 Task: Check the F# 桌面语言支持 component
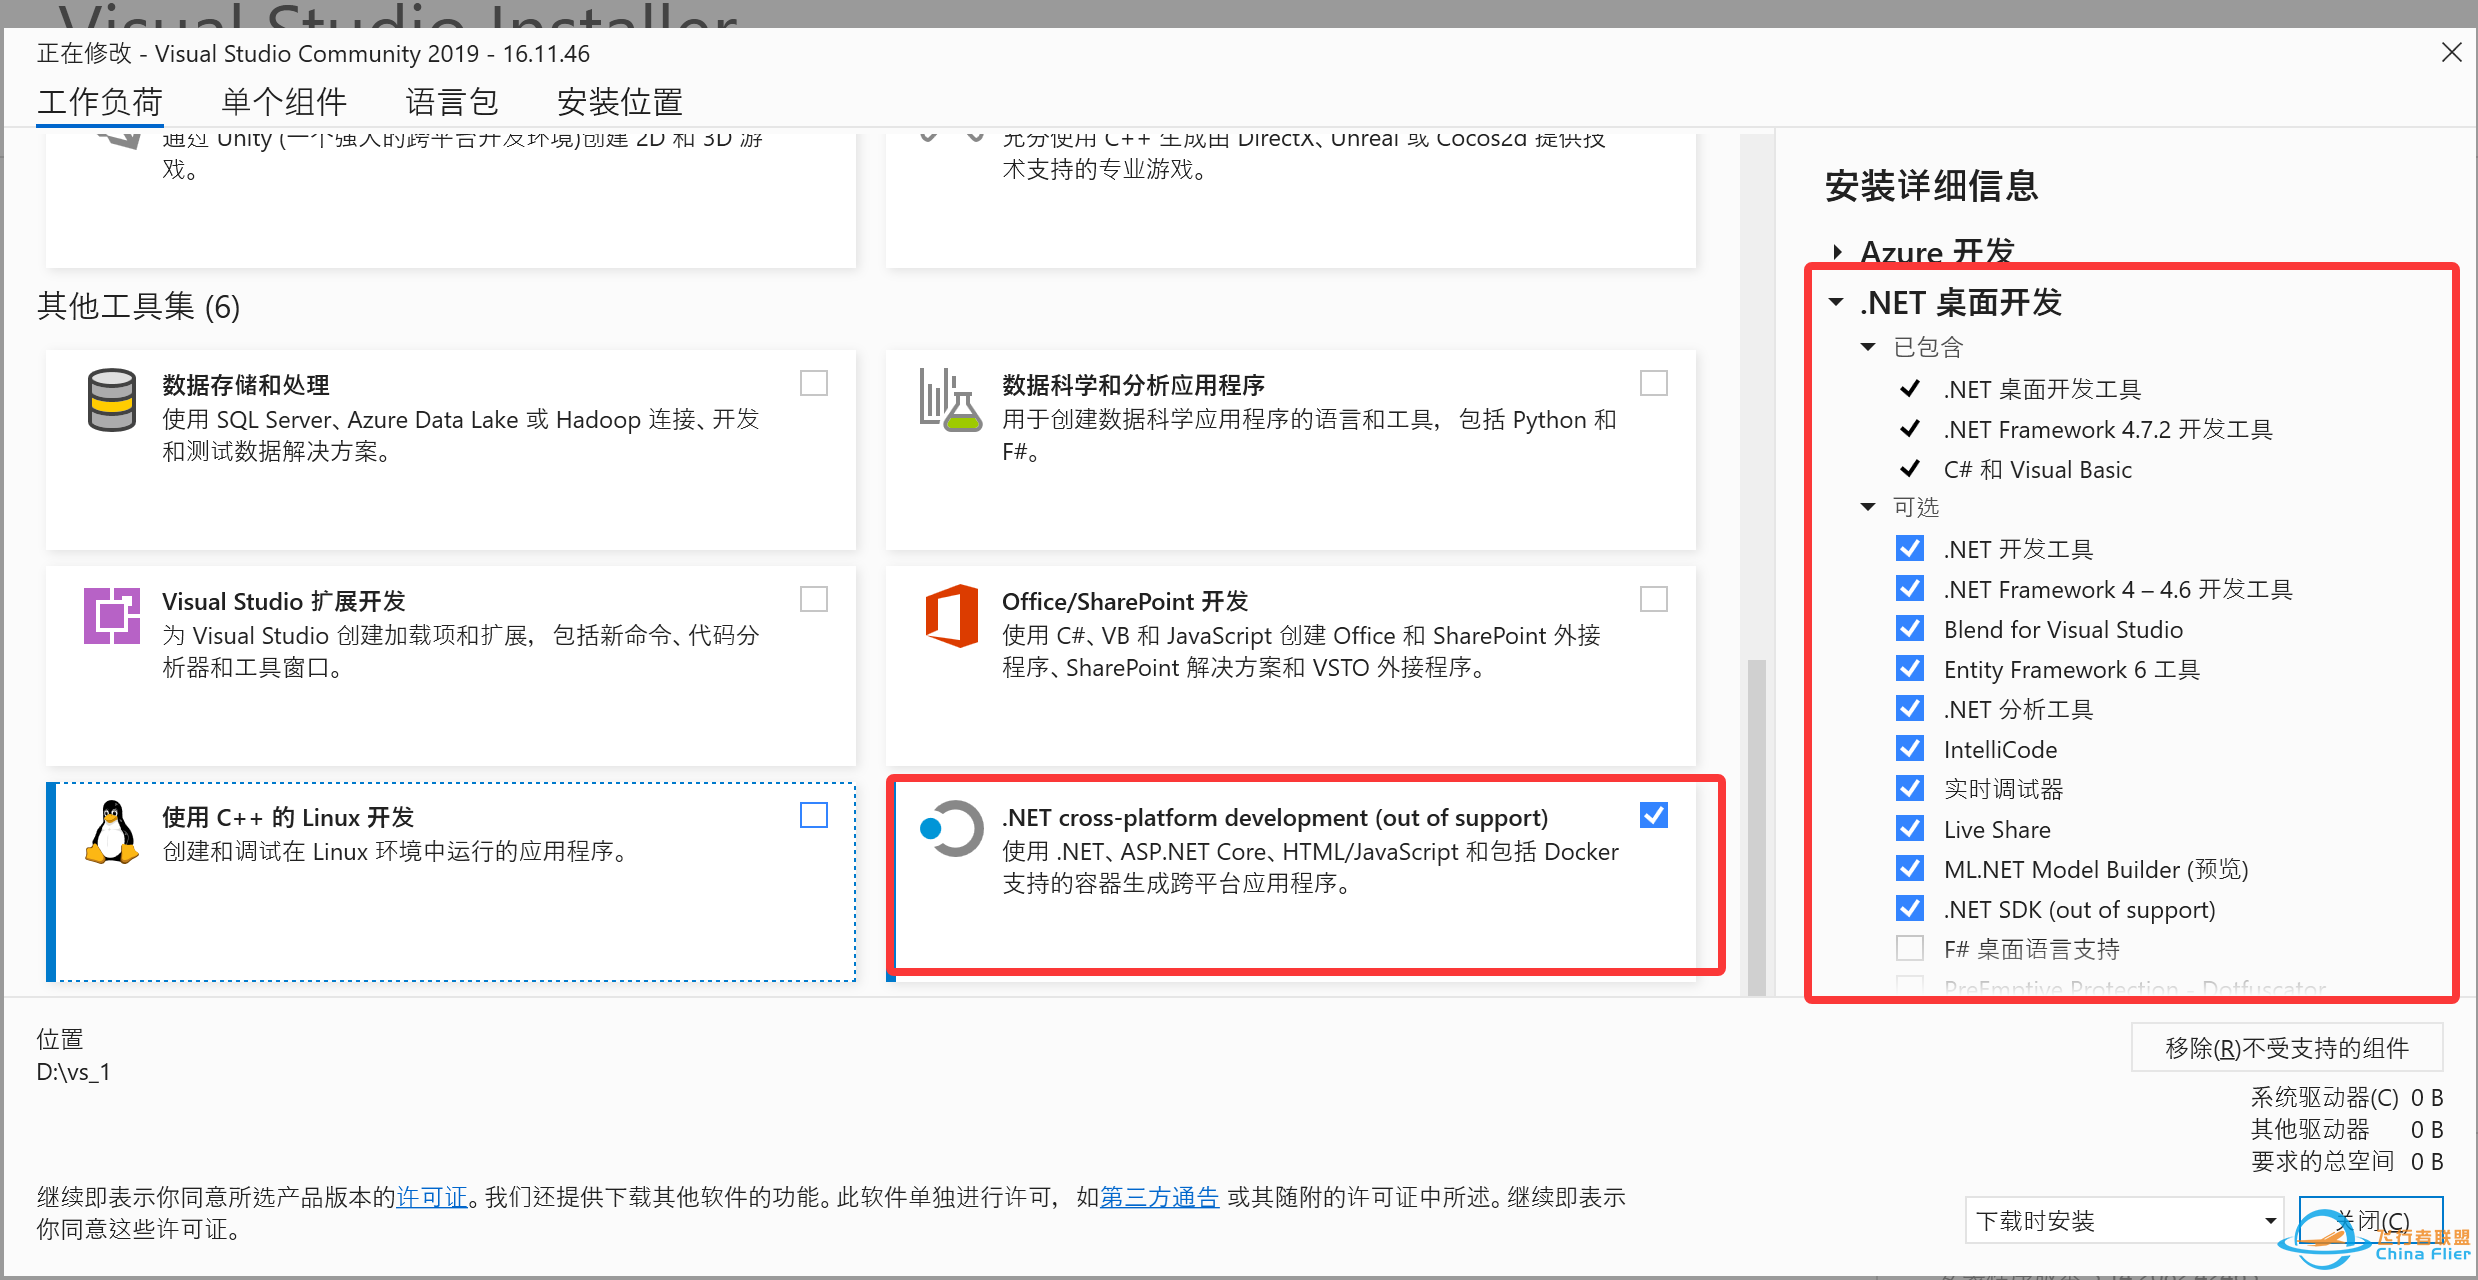click(1910, 948)
